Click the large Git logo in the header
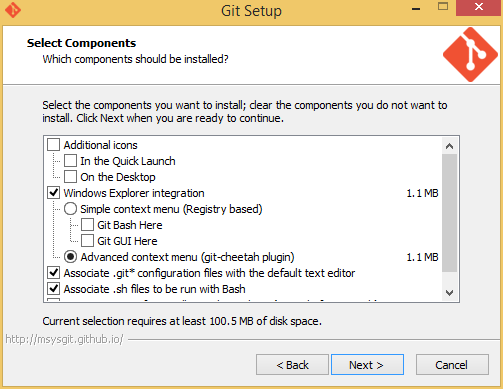 pyautogui.click(x=470, y=55)
